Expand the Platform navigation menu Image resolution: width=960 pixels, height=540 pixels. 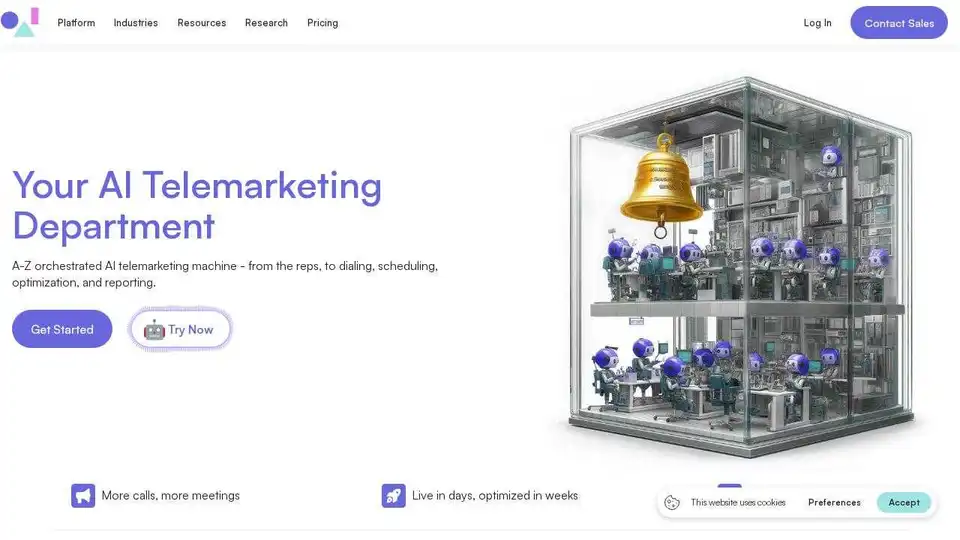click(x=76, y=23)
